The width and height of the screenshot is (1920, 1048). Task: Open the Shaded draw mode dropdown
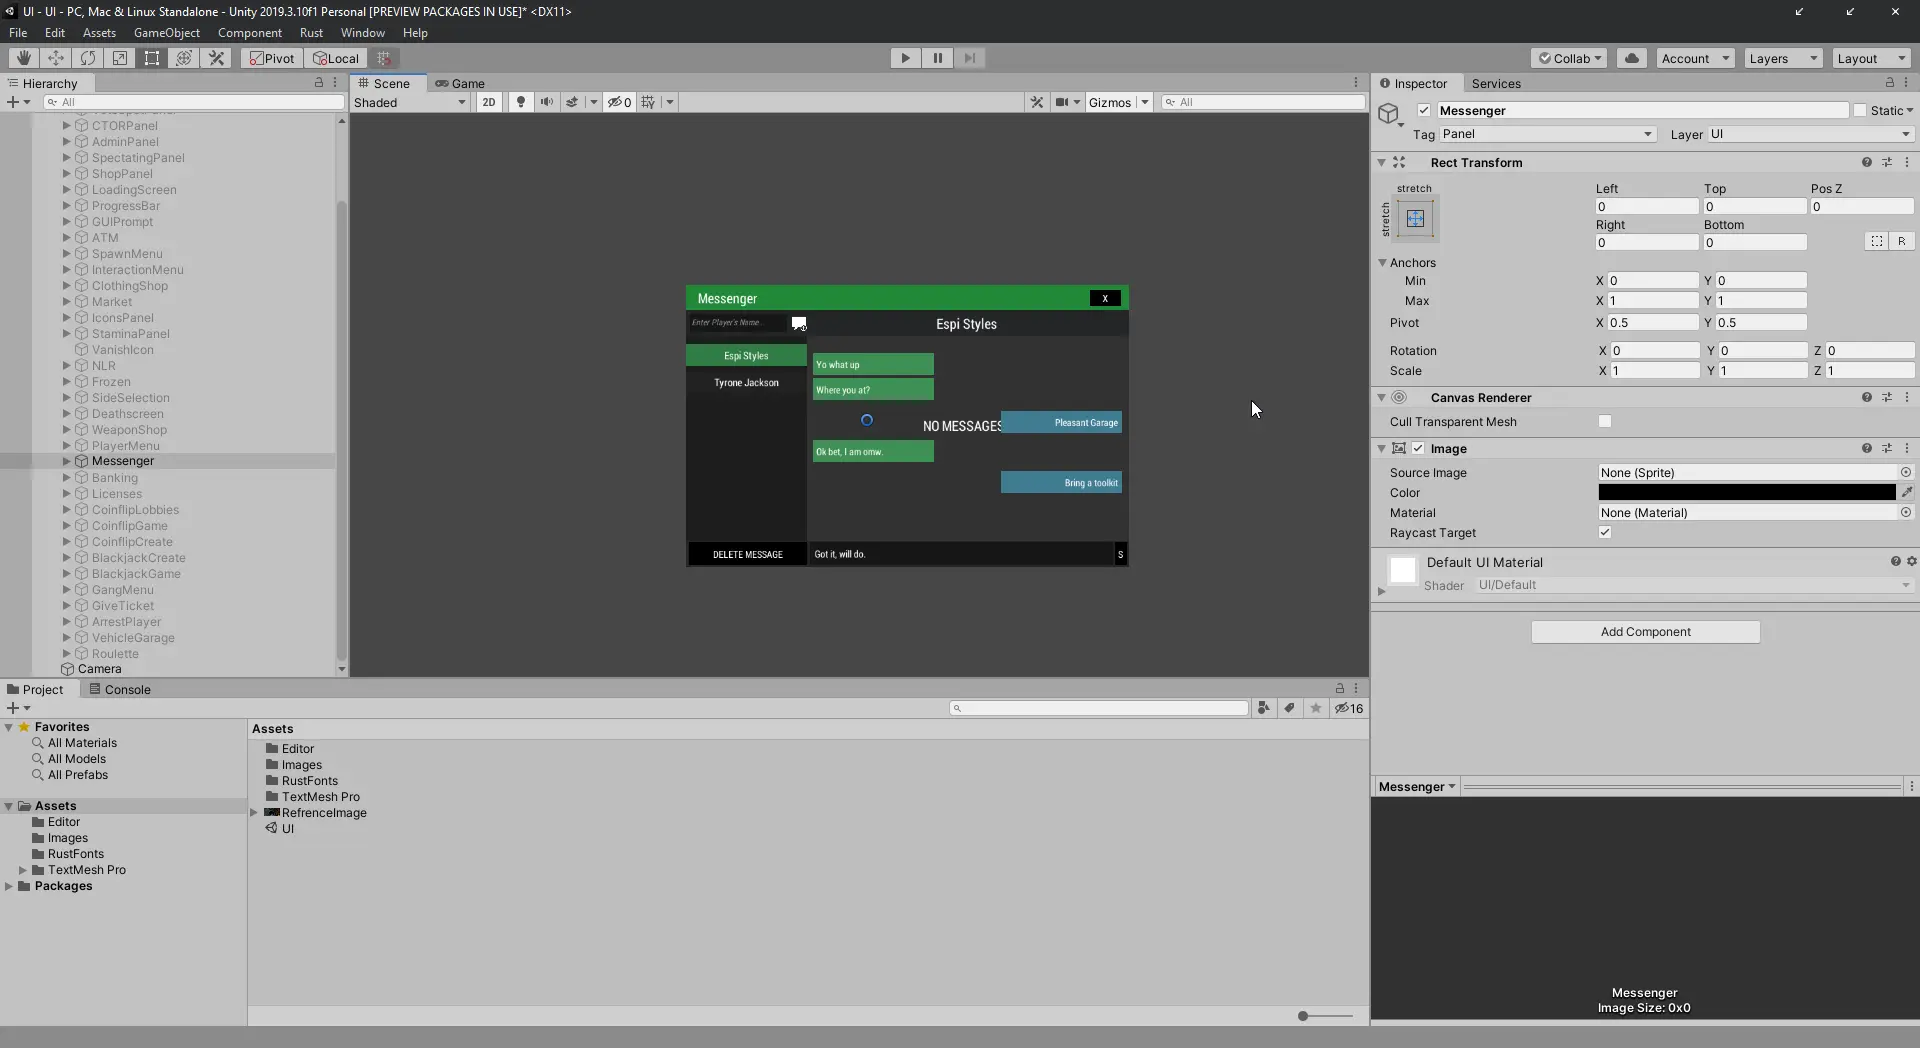tap(410, 102)
